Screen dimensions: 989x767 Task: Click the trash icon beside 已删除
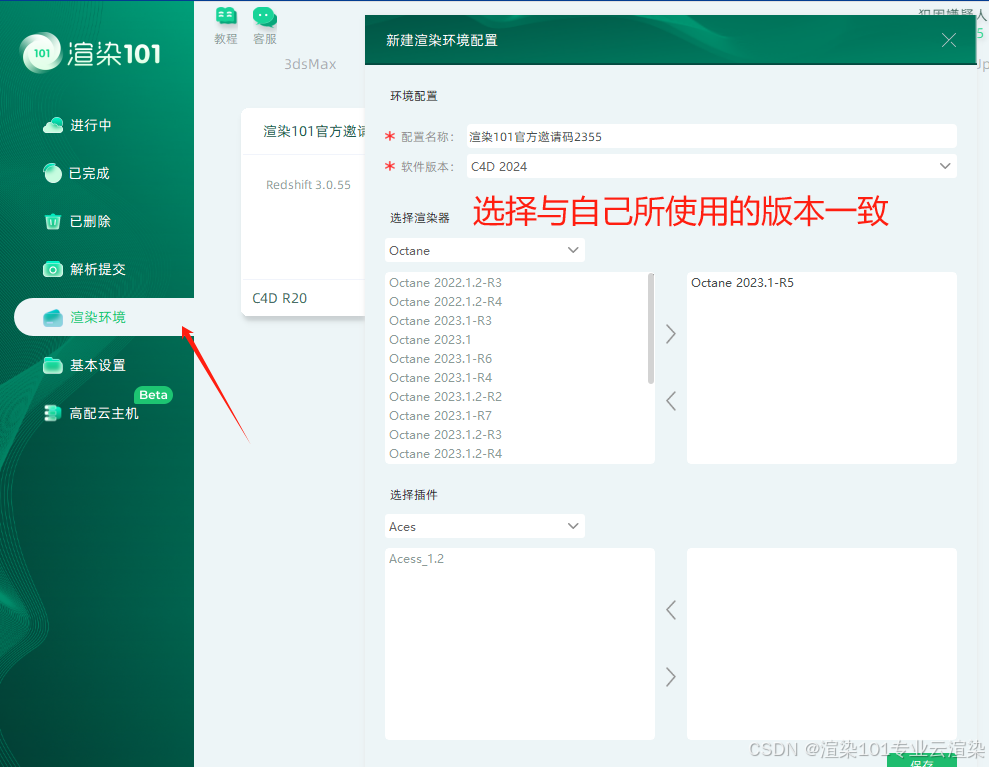pyautogui.click(x=53, y=221)
